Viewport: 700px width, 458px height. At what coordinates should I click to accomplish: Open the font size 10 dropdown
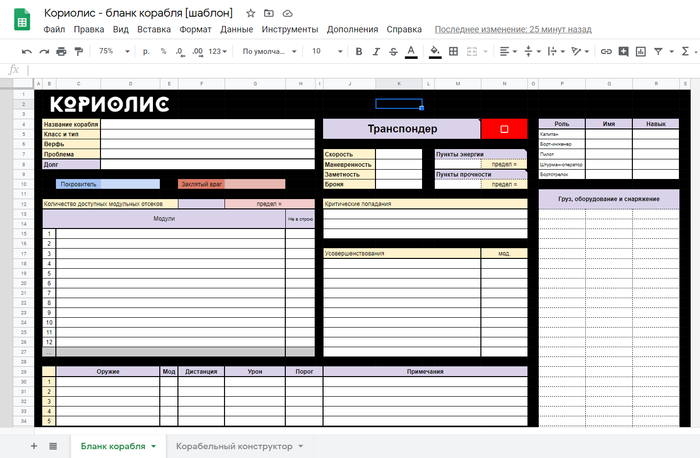pos(324,51)
